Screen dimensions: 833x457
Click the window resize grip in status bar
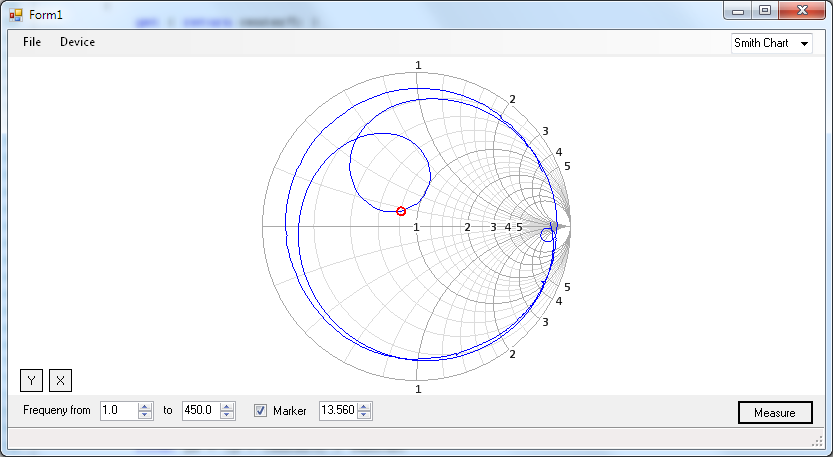pyautogui.click(x=818, y=441)
